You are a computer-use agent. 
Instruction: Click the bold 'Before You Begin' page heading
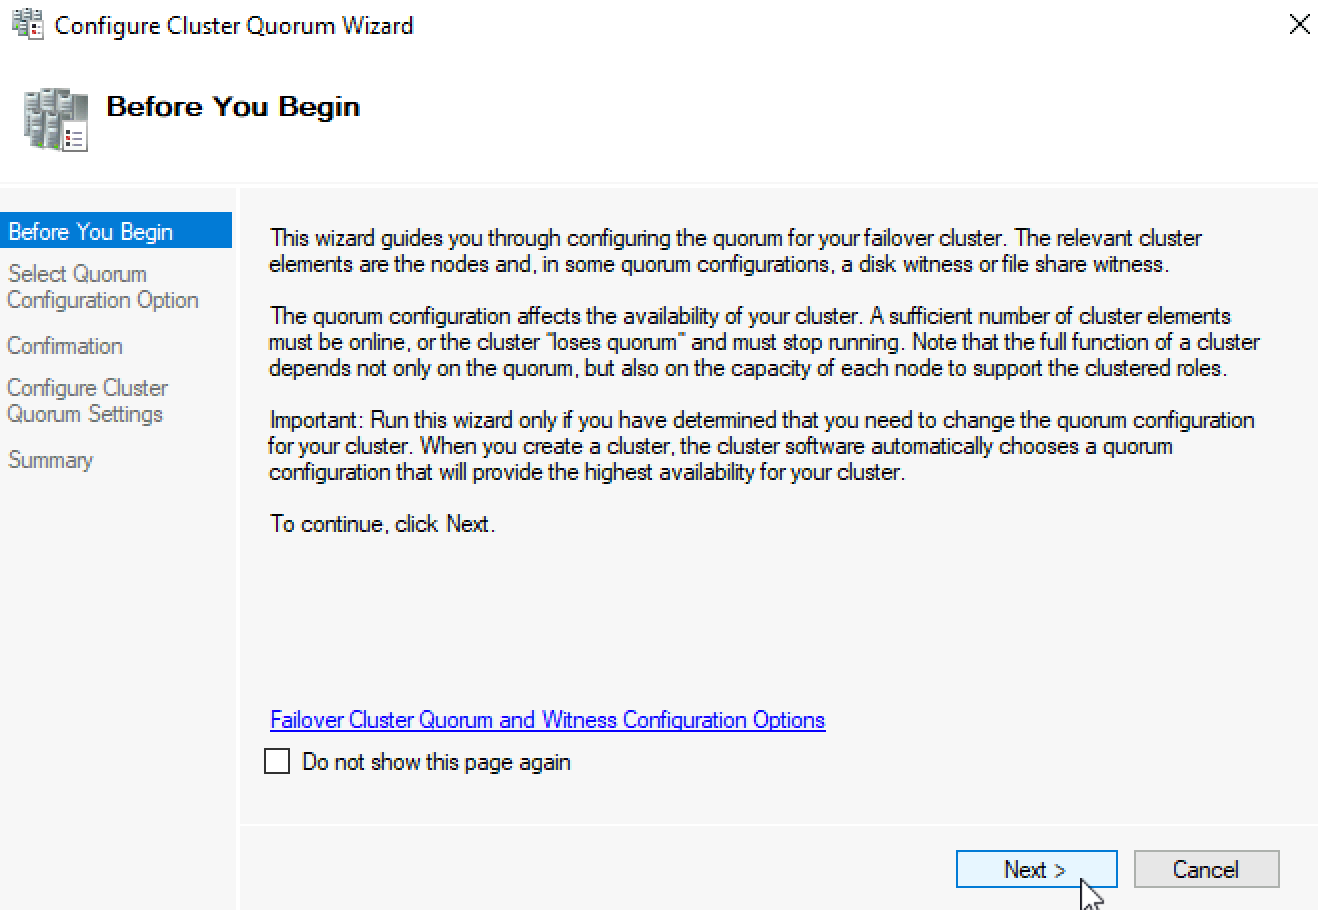(x=233, y=107)
